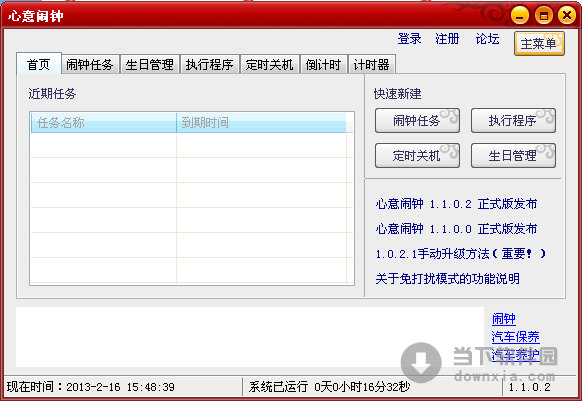Open 关于免打扰模式的功能说明 link
The image size is (582, 401).
click(448, 278)
